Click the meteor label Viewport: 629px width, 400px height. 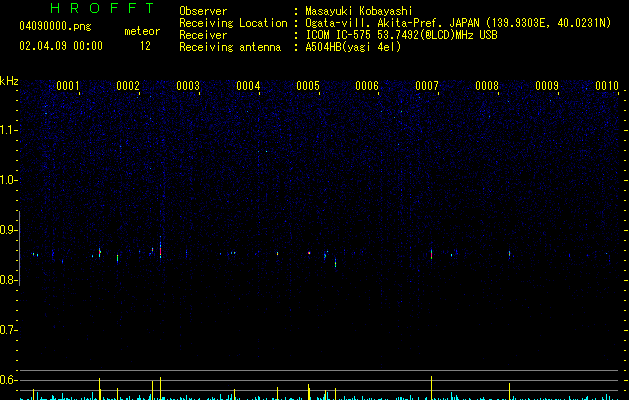(x=142, y=31)
